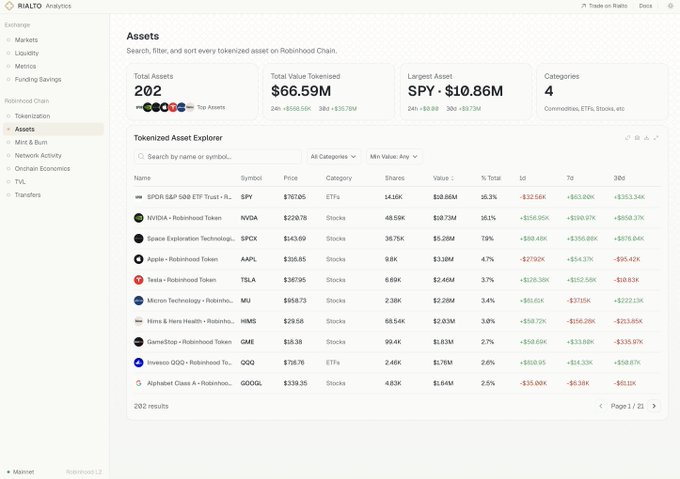
Task: Open the Docs link
Action: click(645, 6)
